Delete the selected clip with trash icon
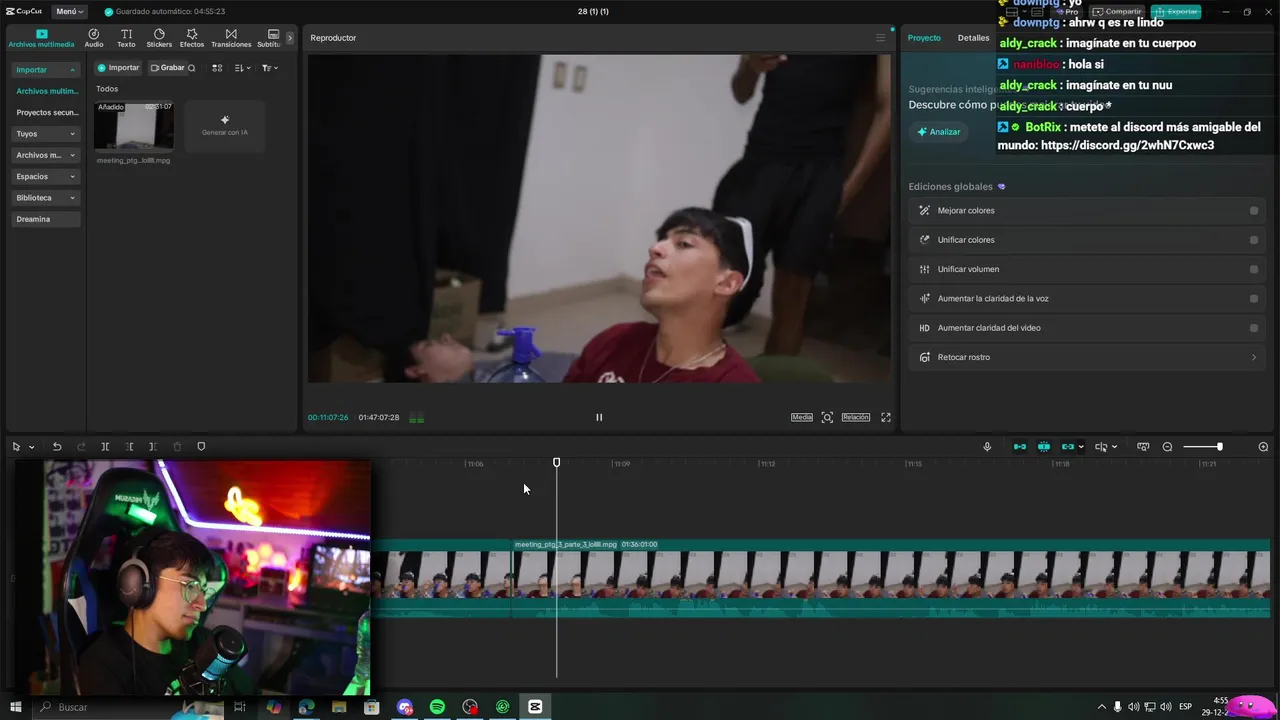 point(177,447)
